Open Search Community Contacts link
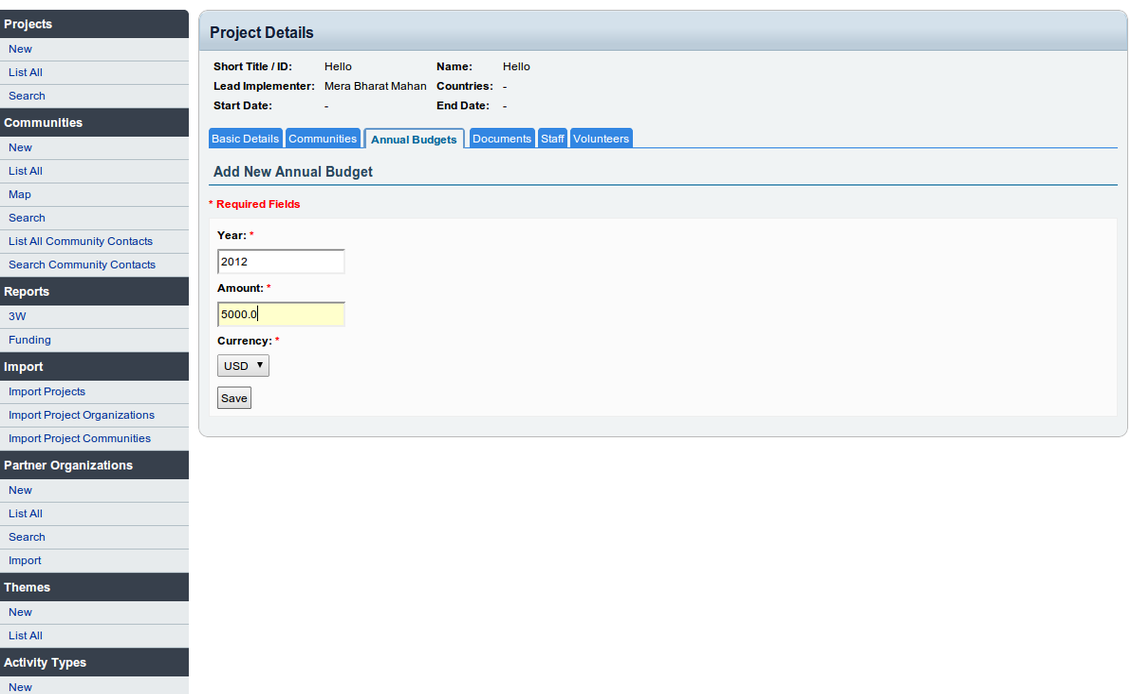The image size is (1131, 694). click(82, 265)
